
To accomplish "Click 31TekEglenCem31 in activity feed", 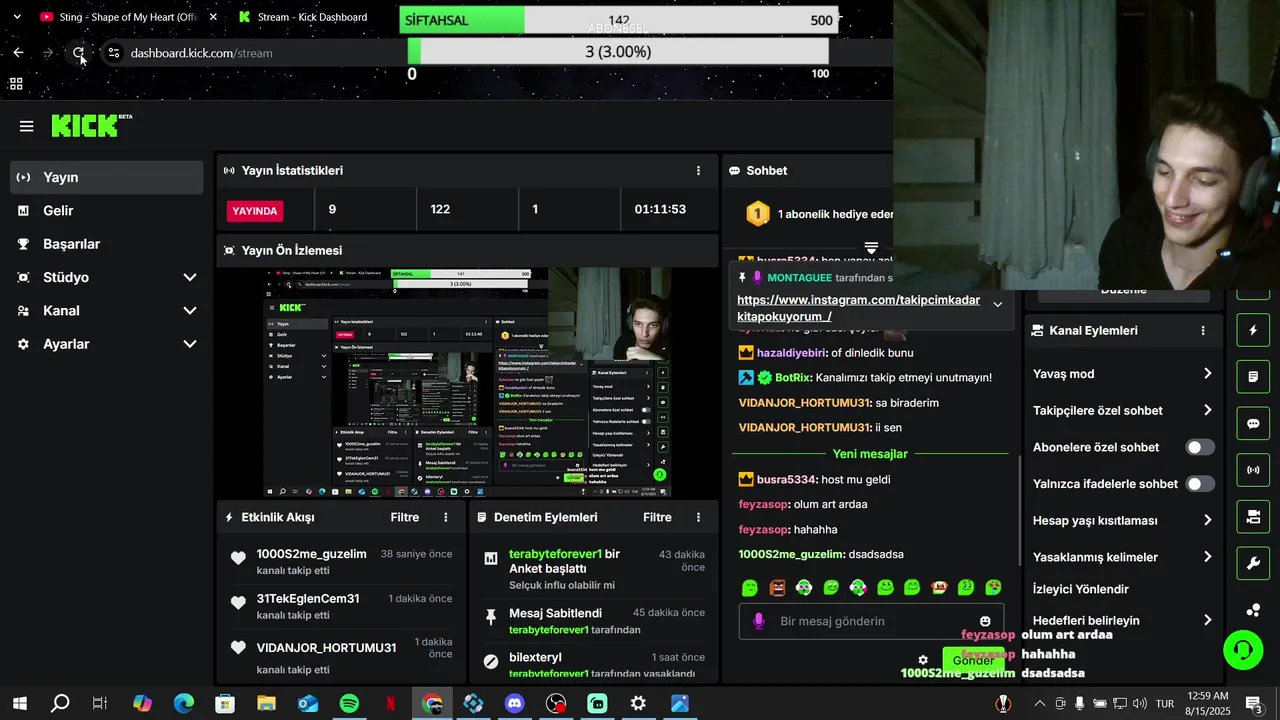I will point(308,599).
